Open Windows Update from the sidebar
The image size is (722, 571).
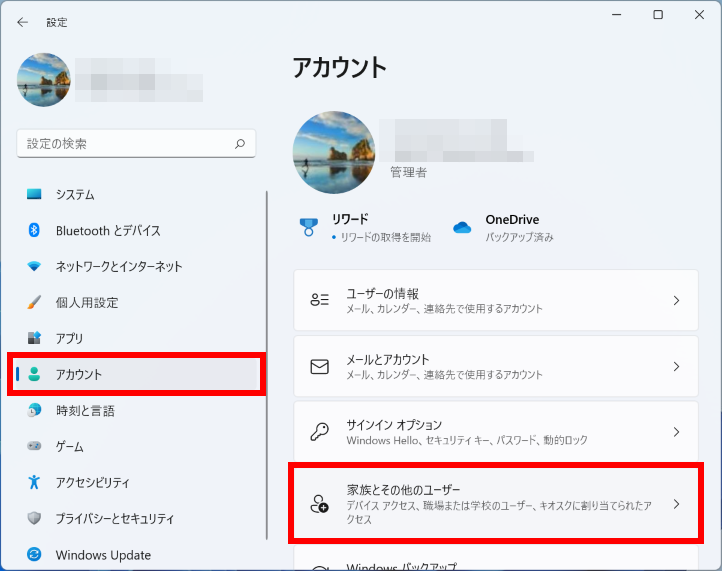coord(103,554)
